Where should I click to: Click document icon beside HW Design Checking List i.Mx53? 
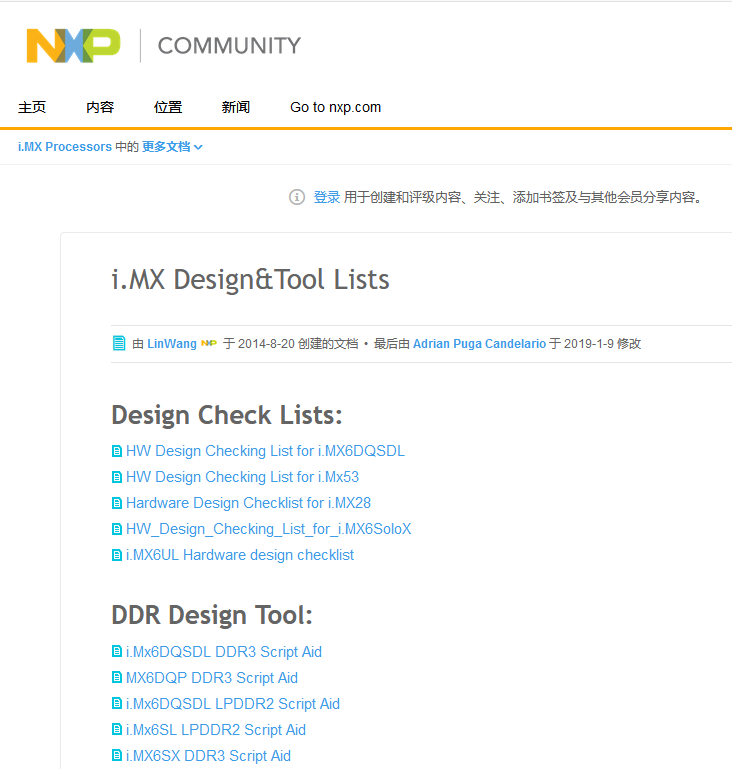pos(117,477)
